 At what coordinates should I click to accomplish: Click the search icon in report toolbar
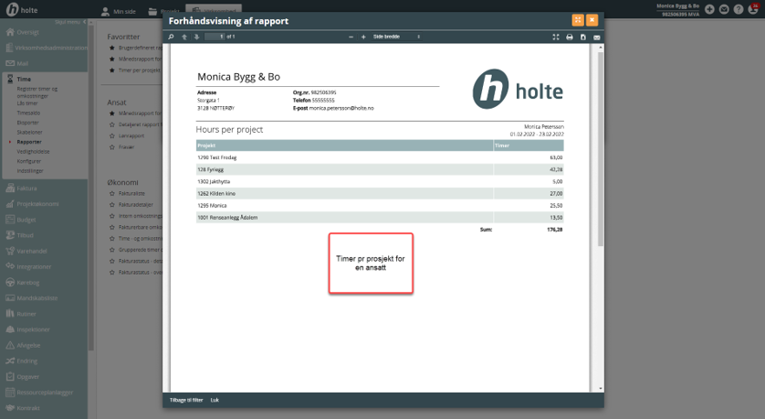[171, 36]
